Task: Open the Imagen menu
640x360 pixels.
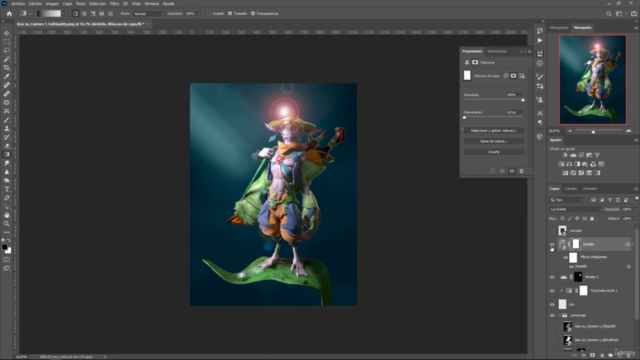Action: click(52, 3)
